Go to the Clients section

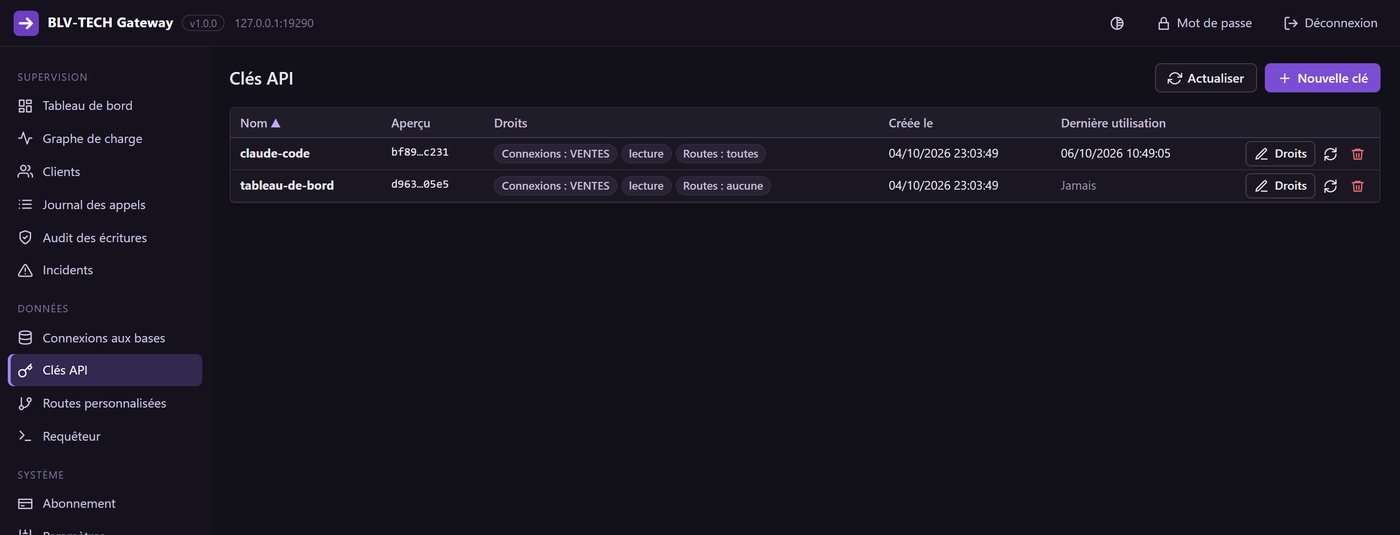(105, 172)
